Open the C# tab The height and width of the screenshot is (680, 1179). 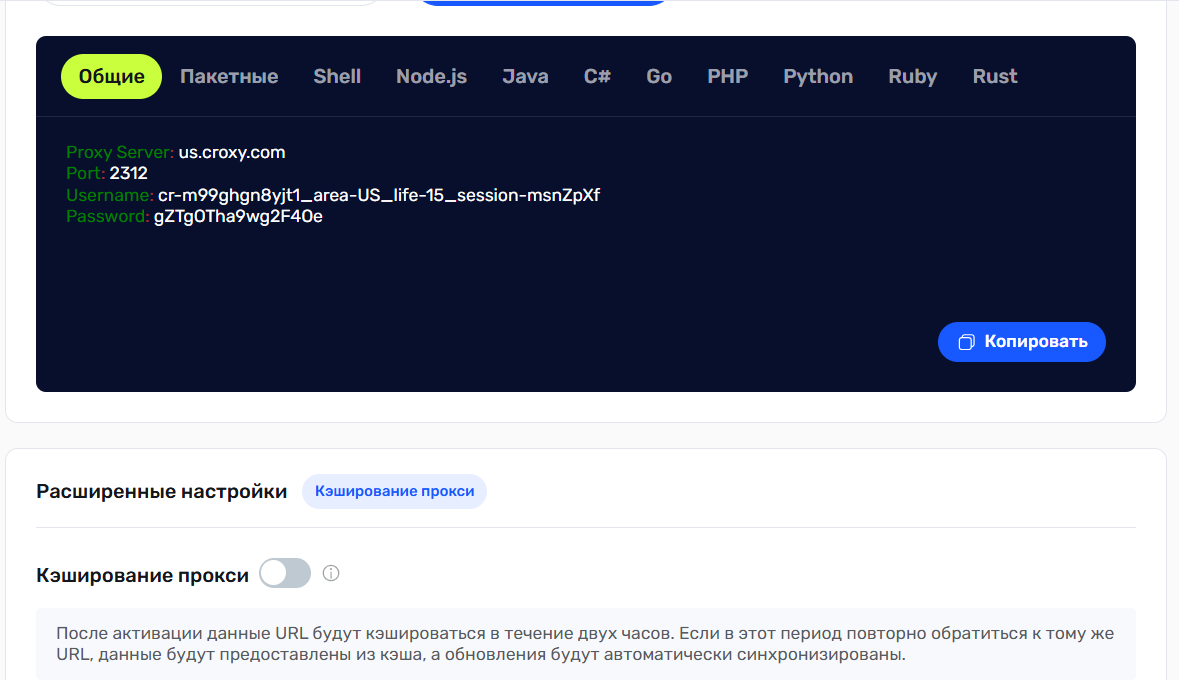(597, 77)
